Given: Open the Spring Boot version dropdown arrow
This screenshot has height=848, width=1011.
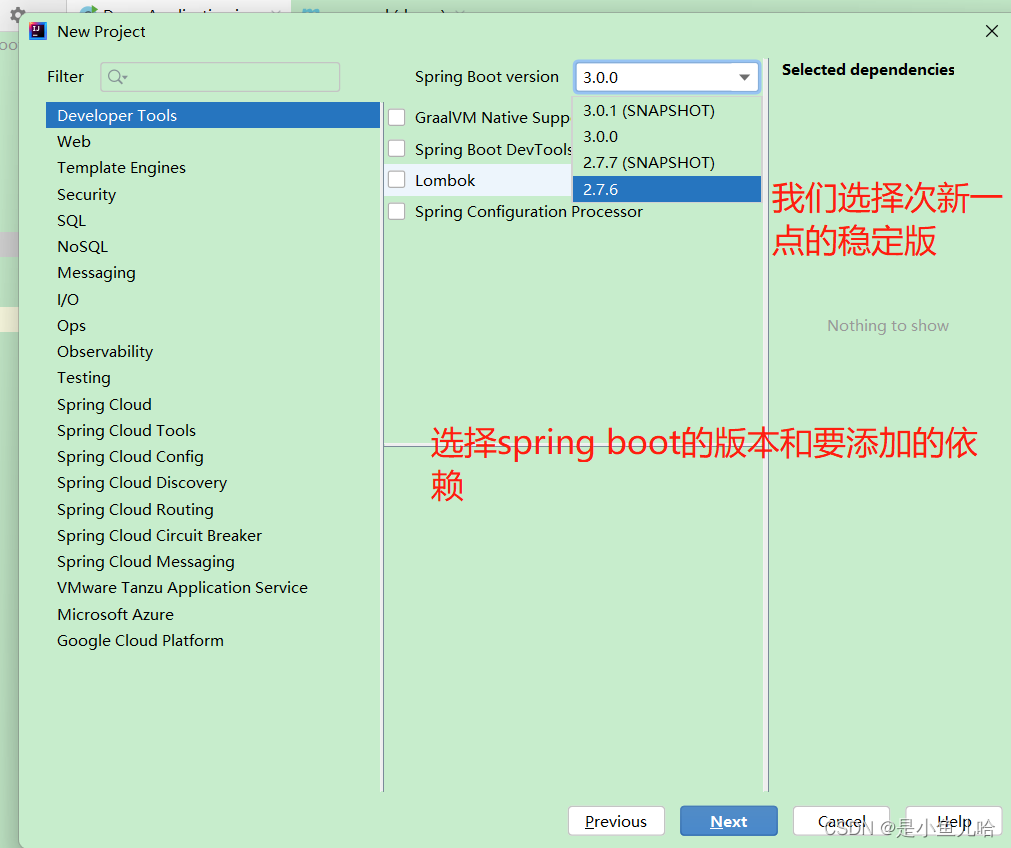Looking at the screenshot, I should tap(744, 77).
